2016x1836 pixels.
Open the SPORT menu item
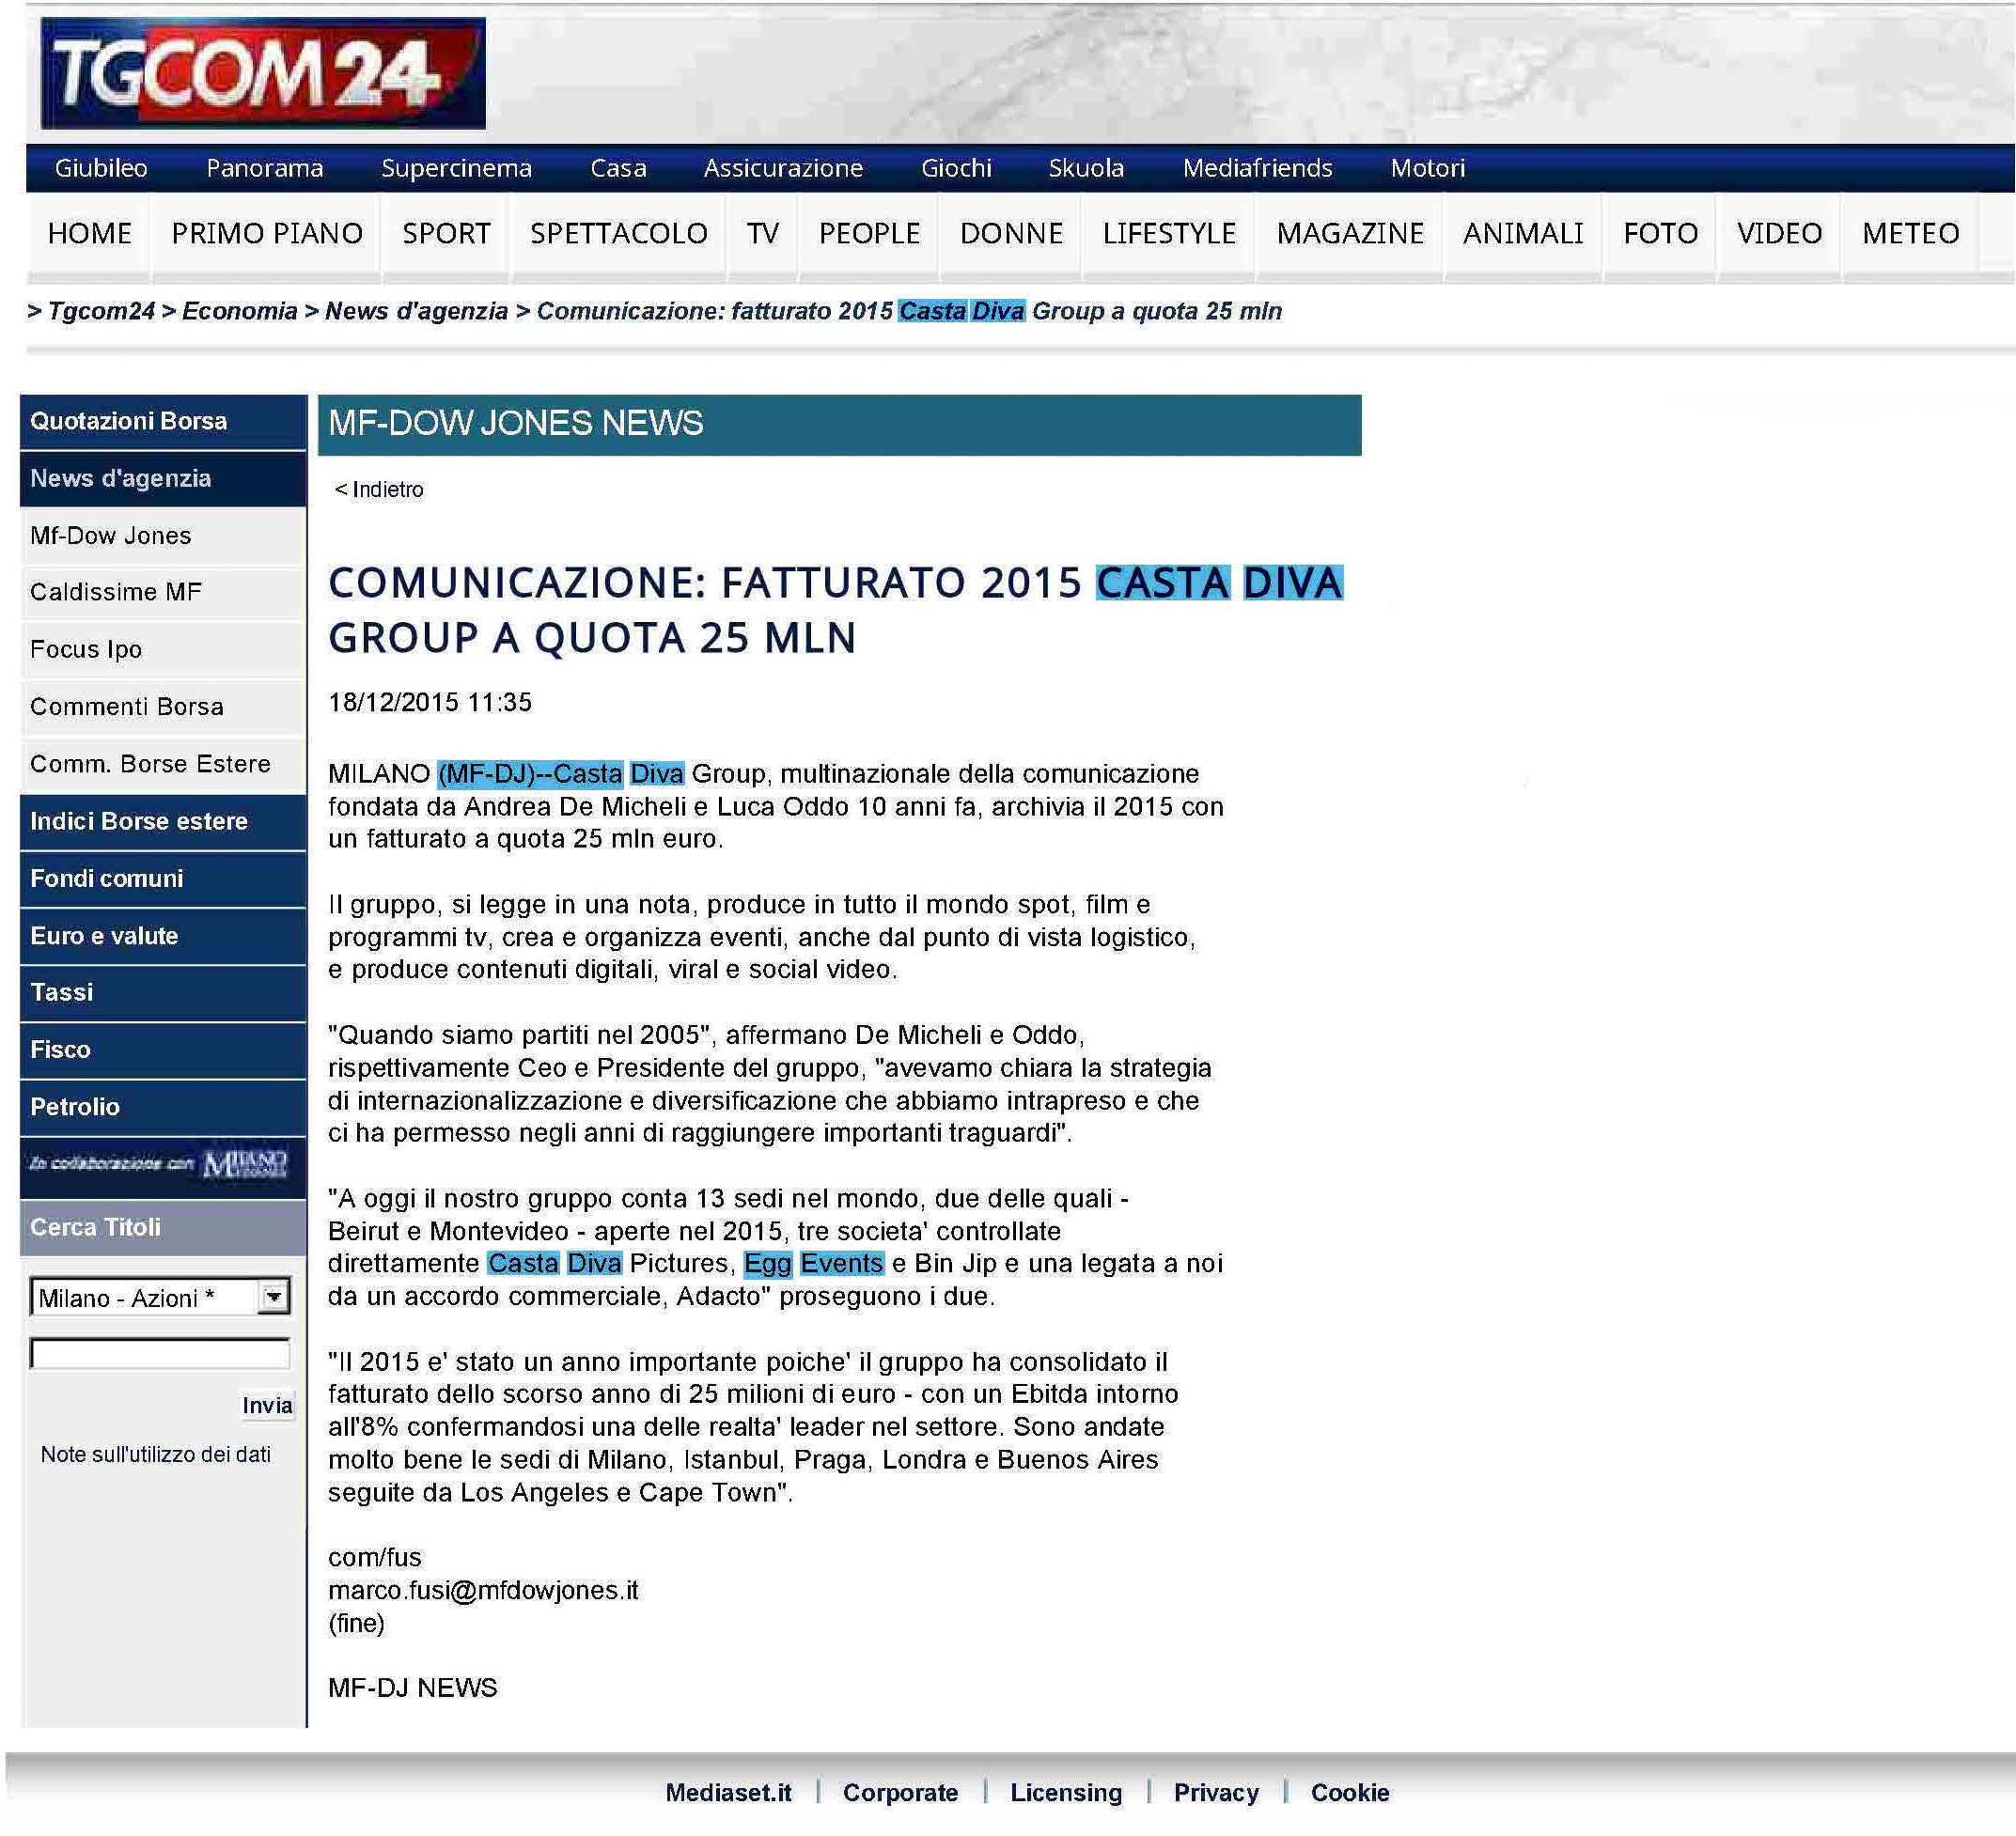tap(446, 234)
